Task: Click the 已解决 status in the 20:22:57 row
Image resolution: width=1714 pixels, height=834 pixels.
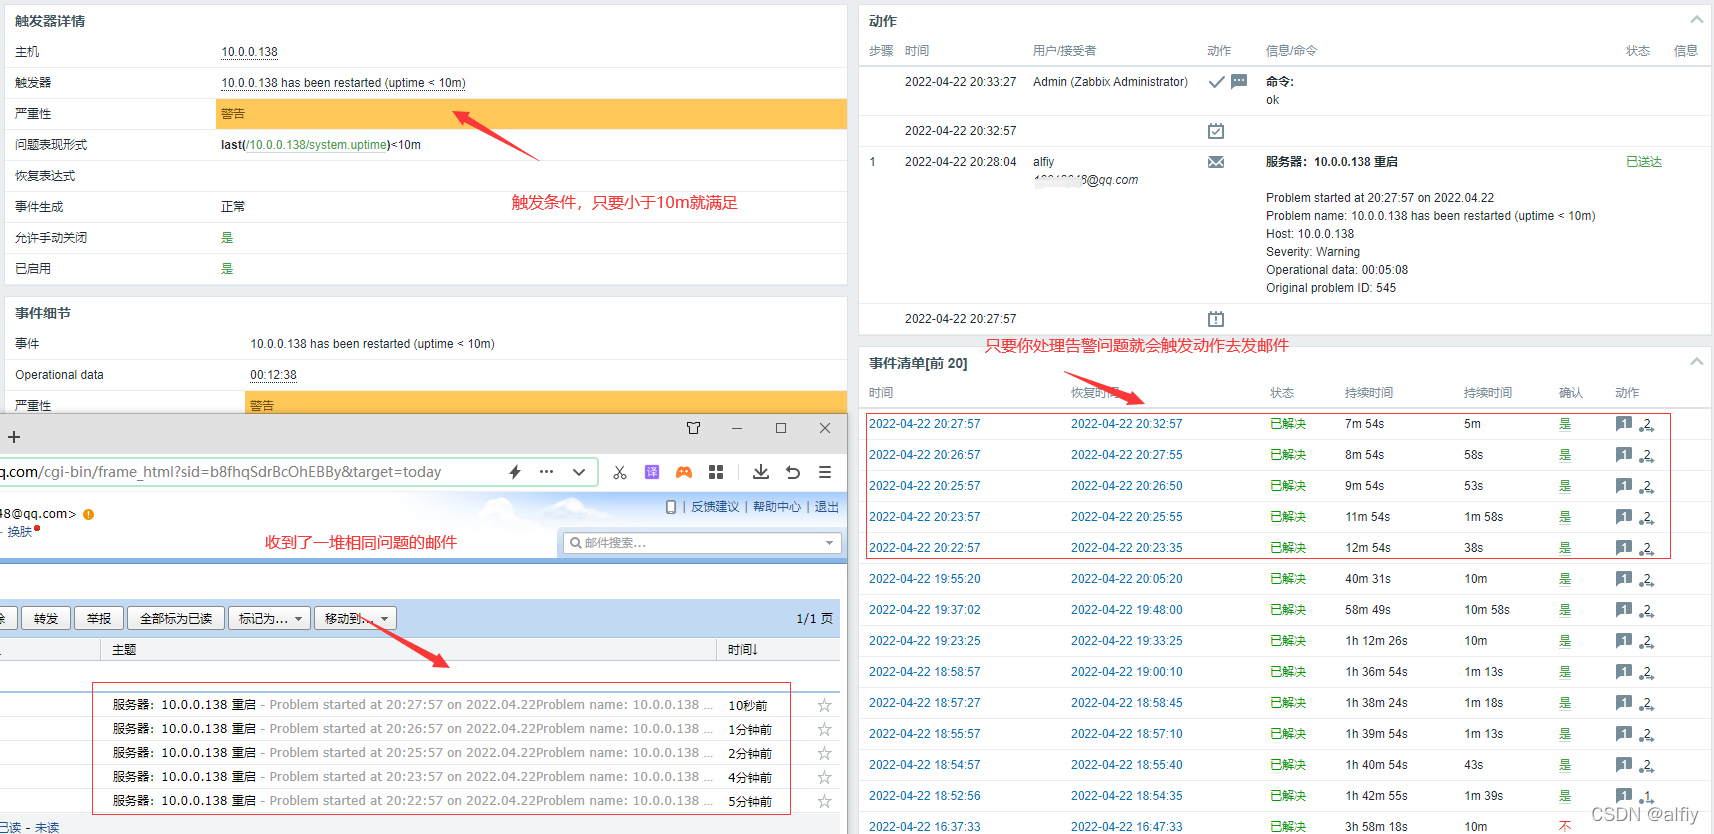Action: [x=1288, y=548]
